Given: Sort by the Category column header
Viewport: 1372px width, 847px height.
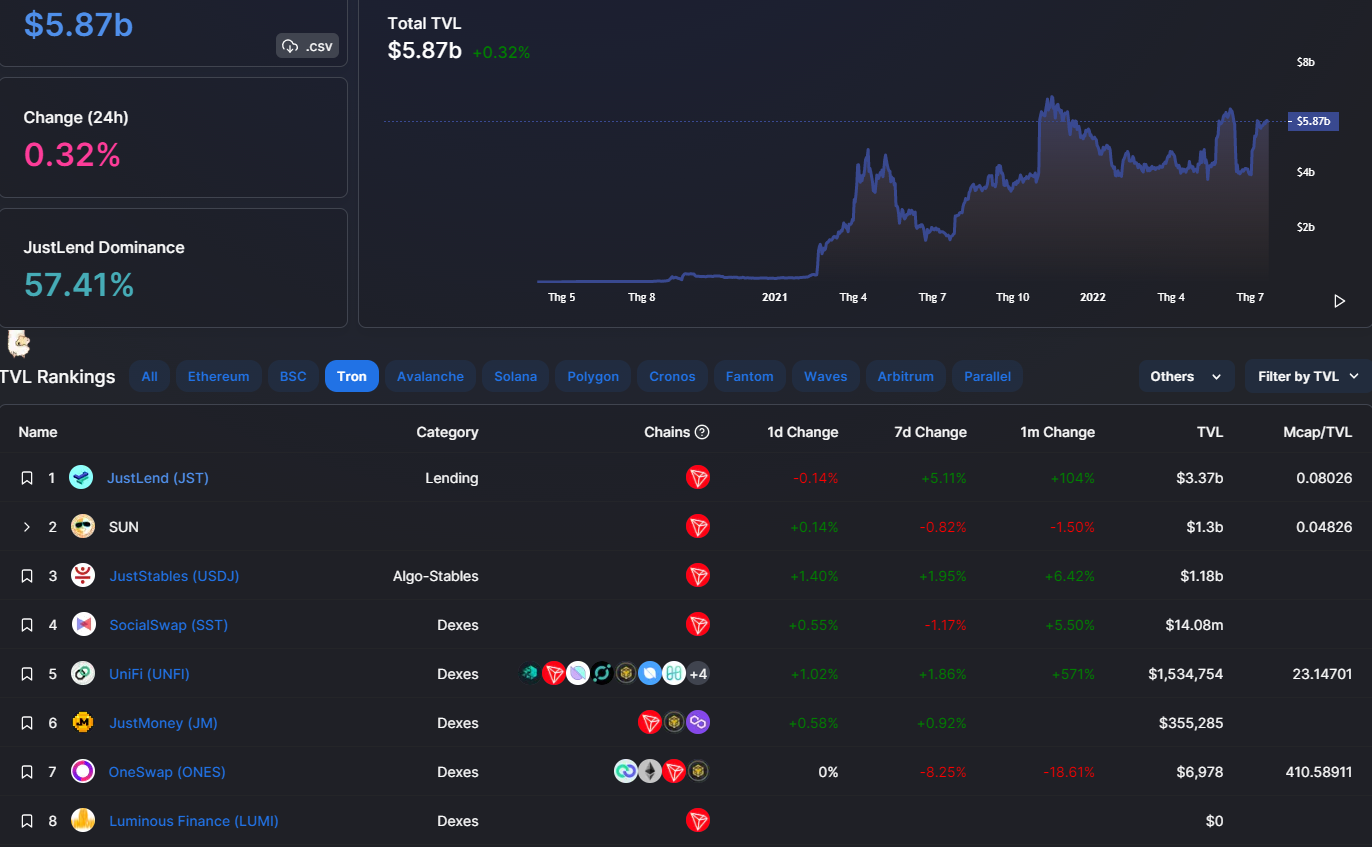Looking at the screenshot, I should (x=448, y=432).
